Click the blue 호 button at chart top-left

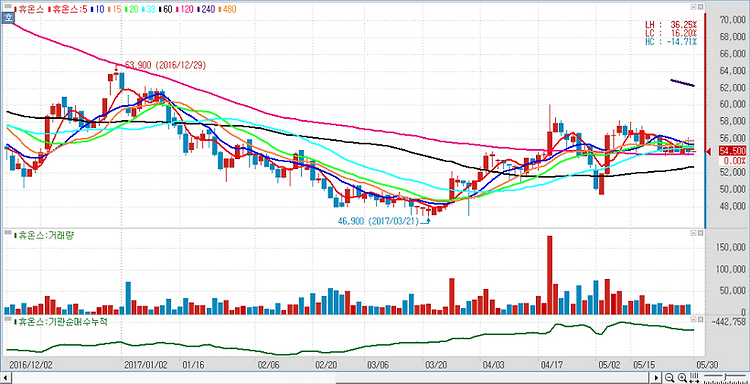[x=8, y=18]
